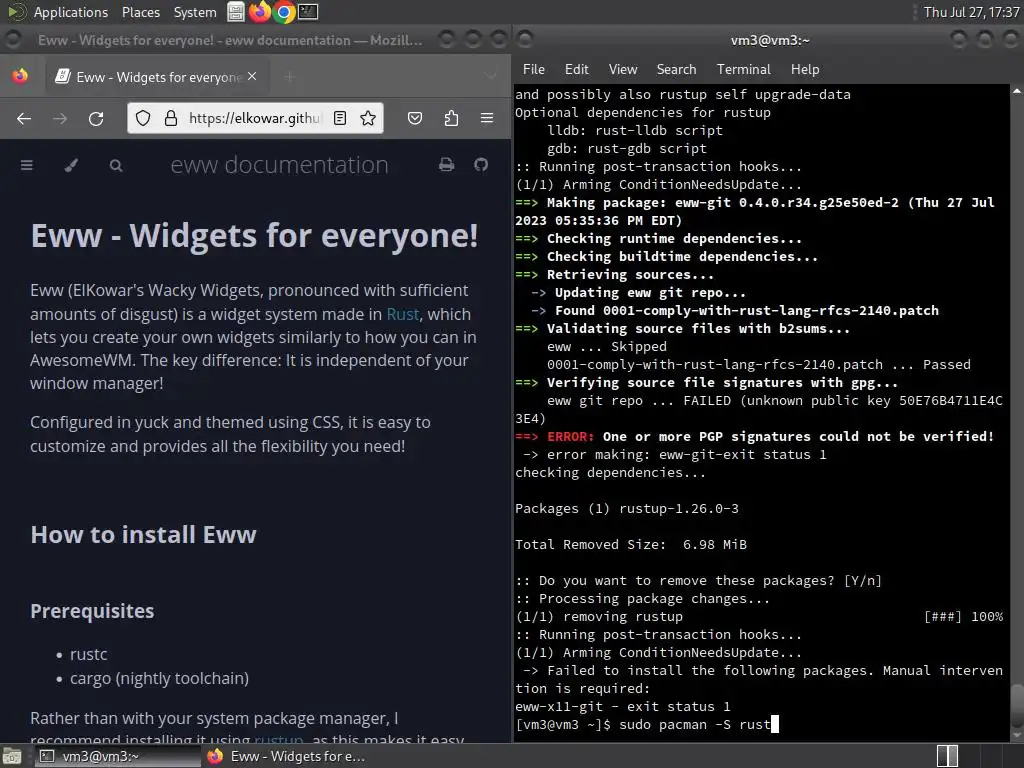
Task: Click print documentation printer icon
Action: click(x=447, y=165)
